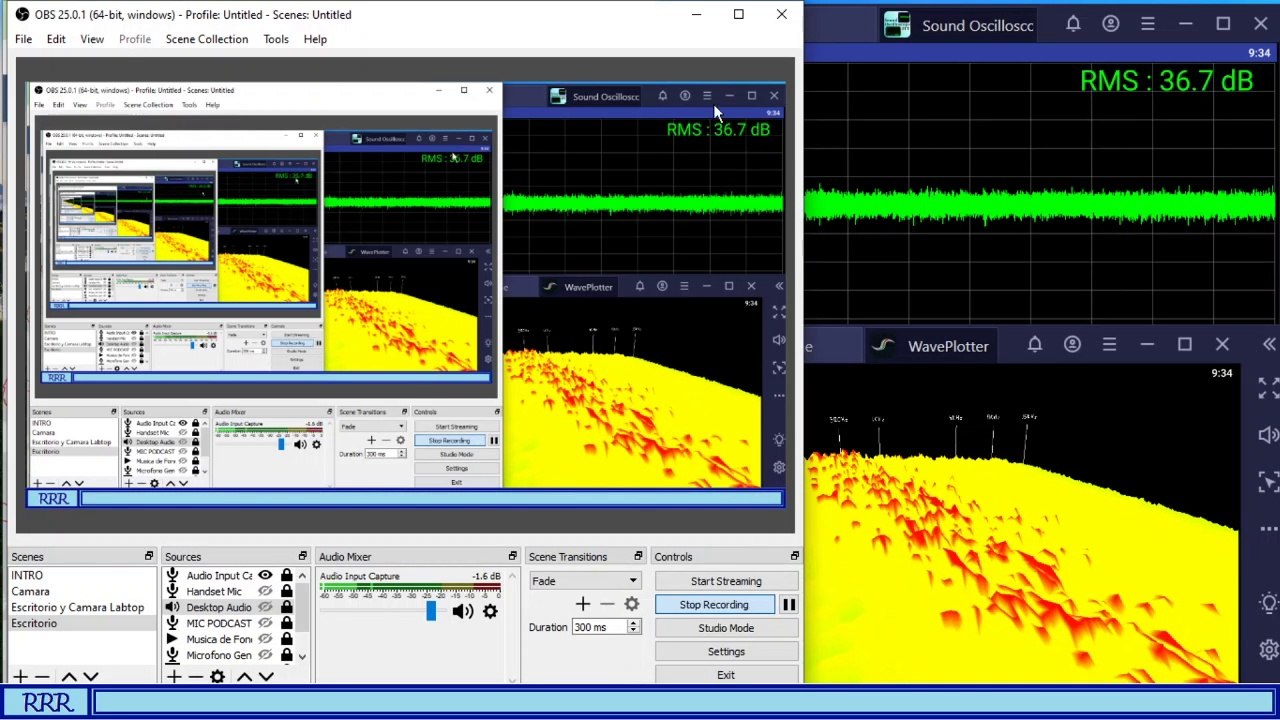This screenshot has width=1280, height=720.
Task: Open the Audio Mixer gear settings
Action: [490, 611]
